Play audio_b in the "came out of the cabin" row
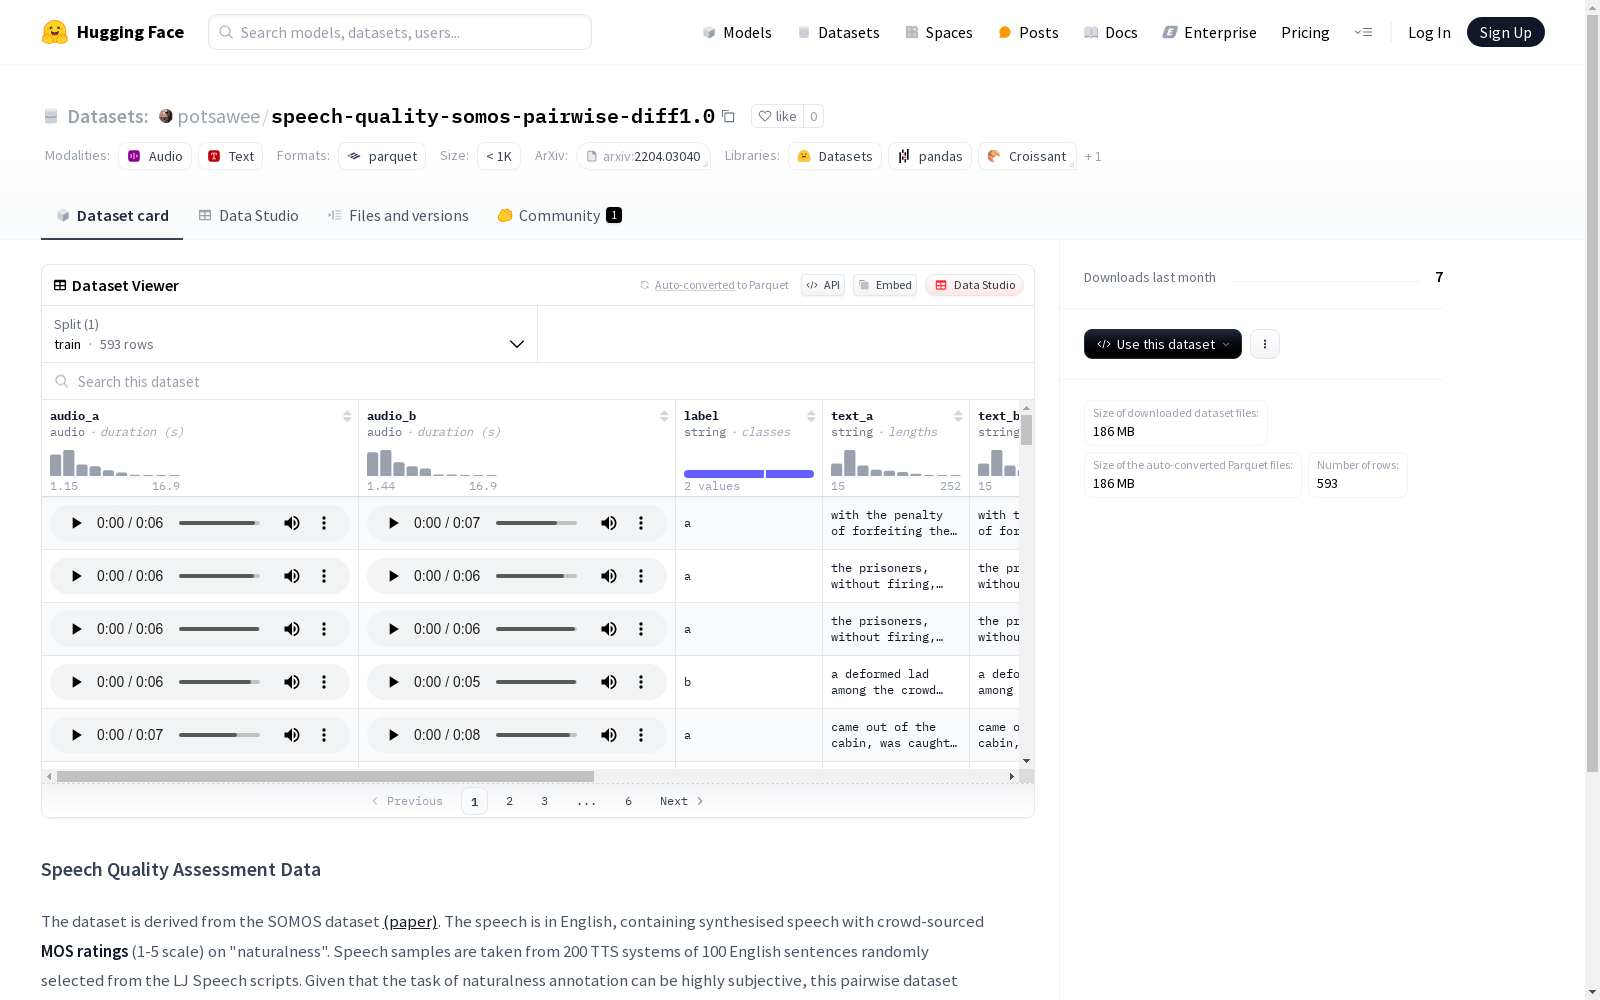Viewport: 1600px width, 1000px height. click(x=393, y=735)
